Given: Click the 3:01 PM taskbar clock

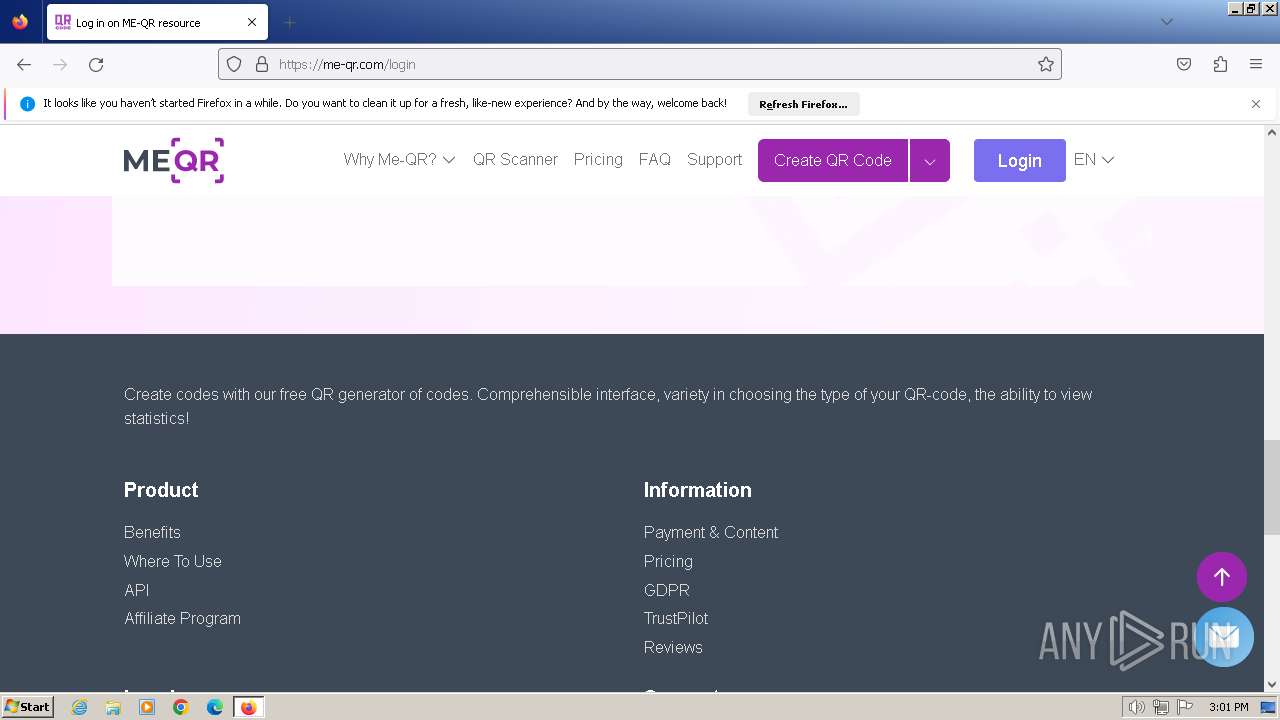Looking at the screenshot, I should [x=1228, y=707].
